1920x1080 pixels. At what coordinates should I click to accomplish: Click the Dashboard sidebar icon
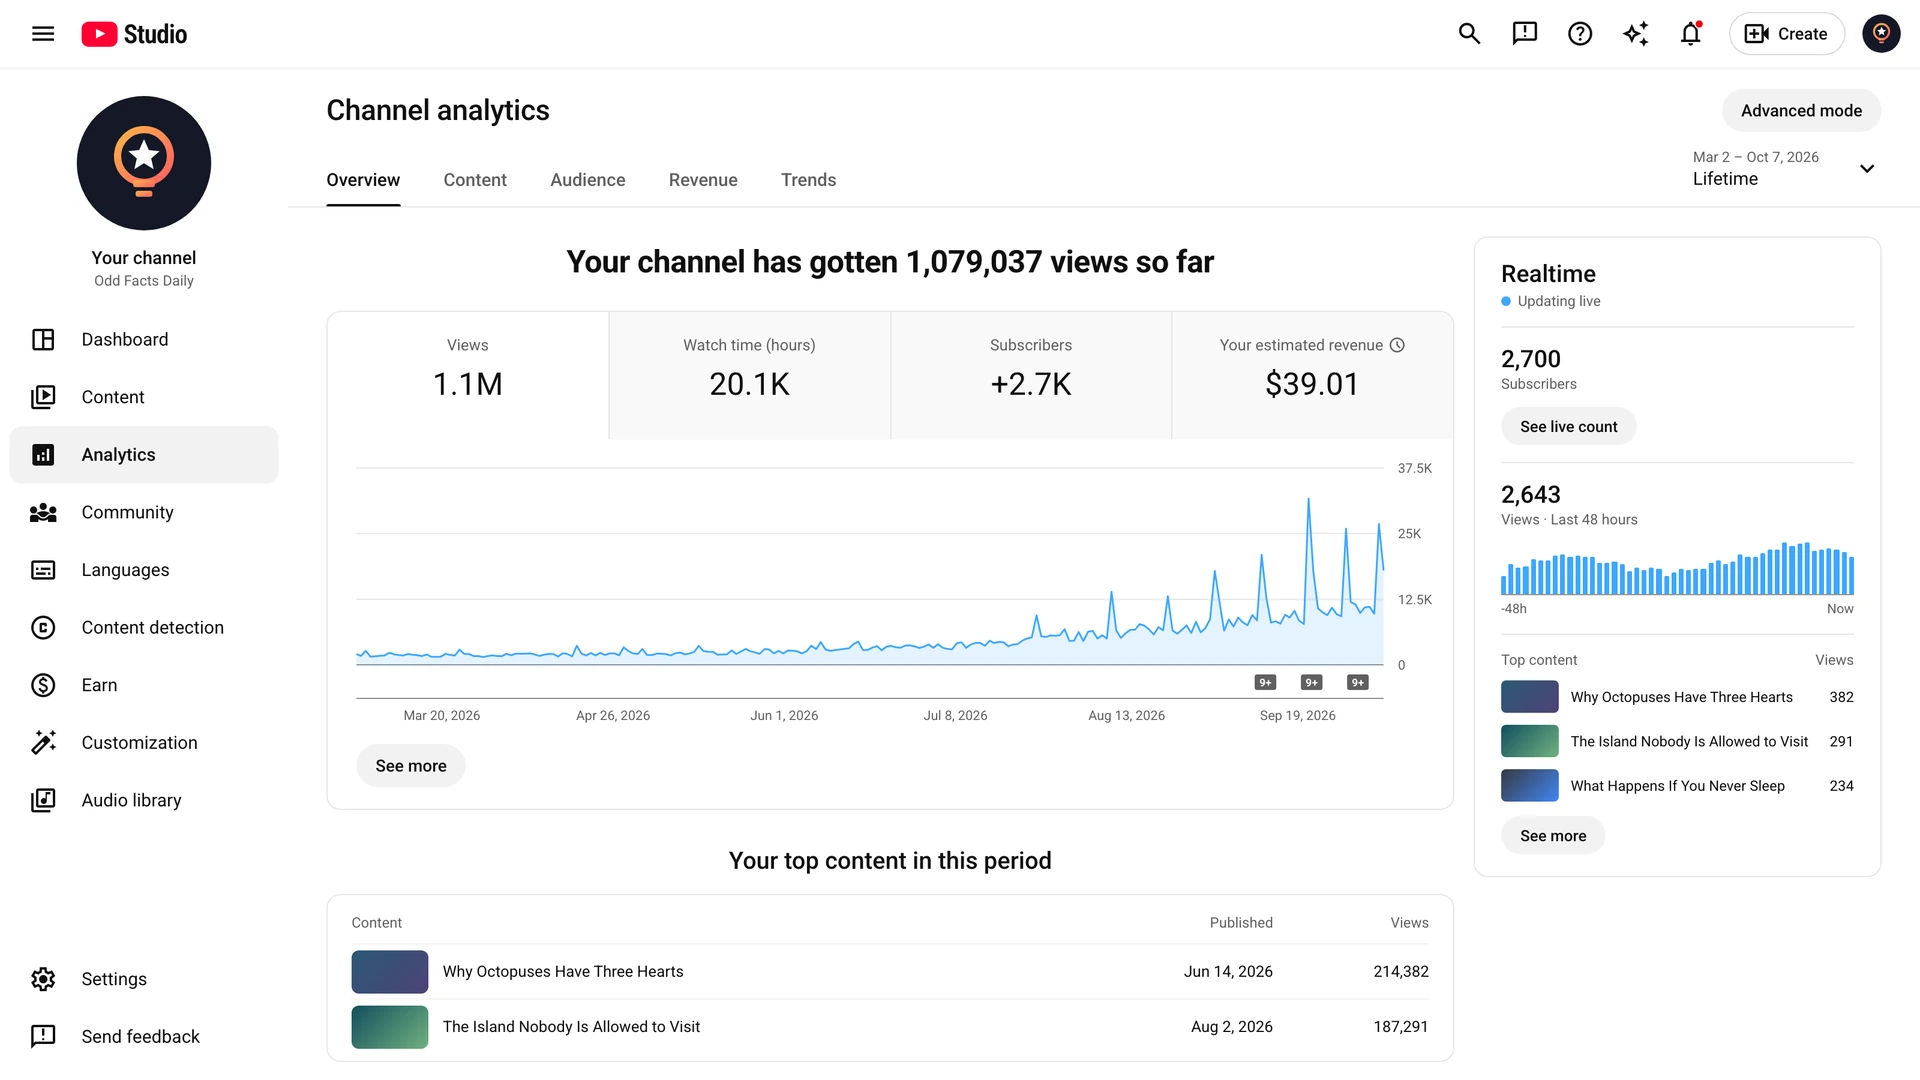(x=43, y=340)
